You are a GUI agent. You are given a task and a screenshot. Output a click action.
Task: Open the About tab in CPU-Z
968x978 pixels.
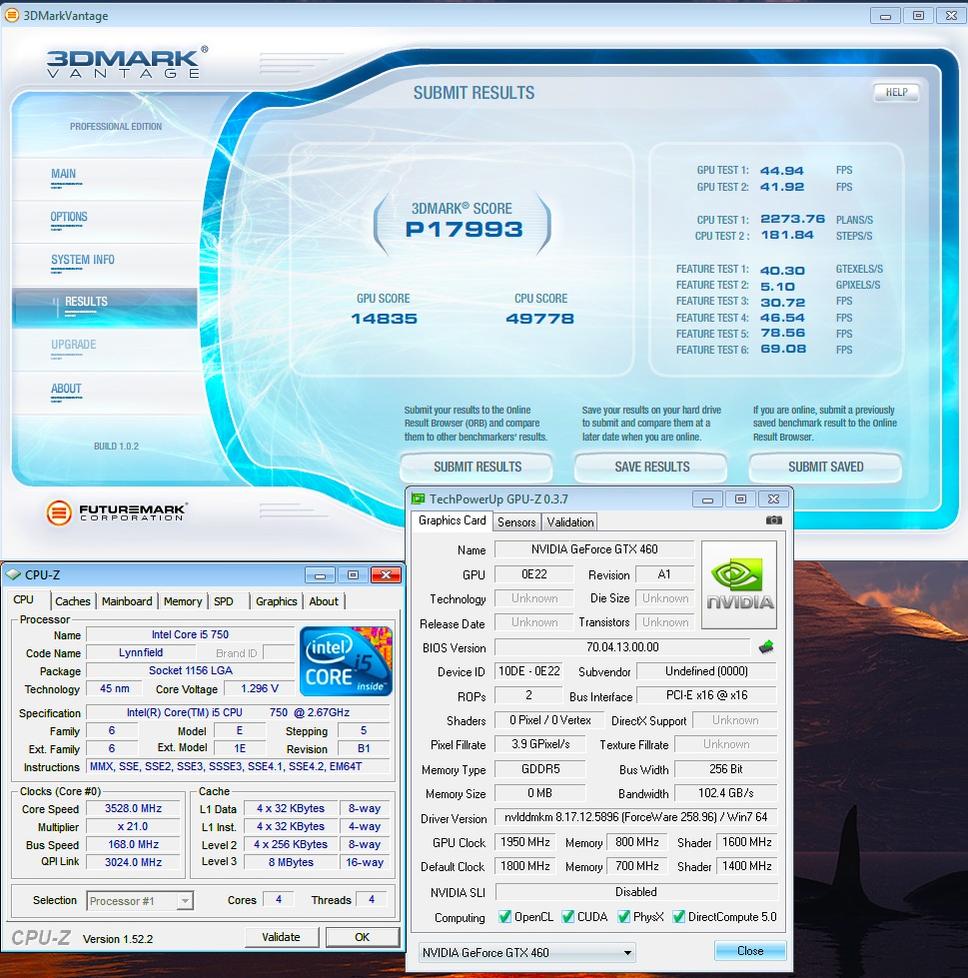coord(323,601)
